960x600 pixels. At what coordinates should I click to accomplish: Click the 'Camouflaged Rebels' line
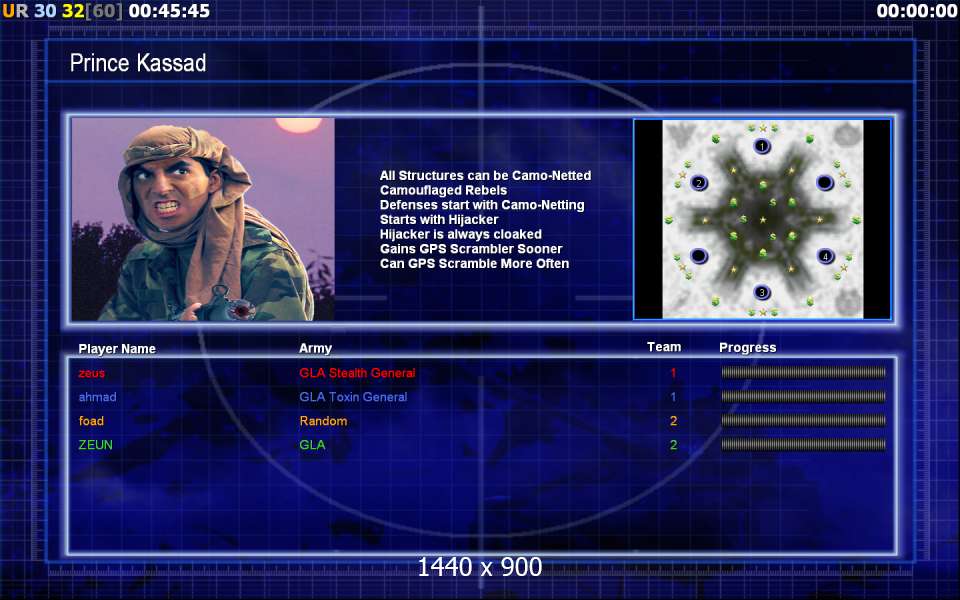[443, 190]
